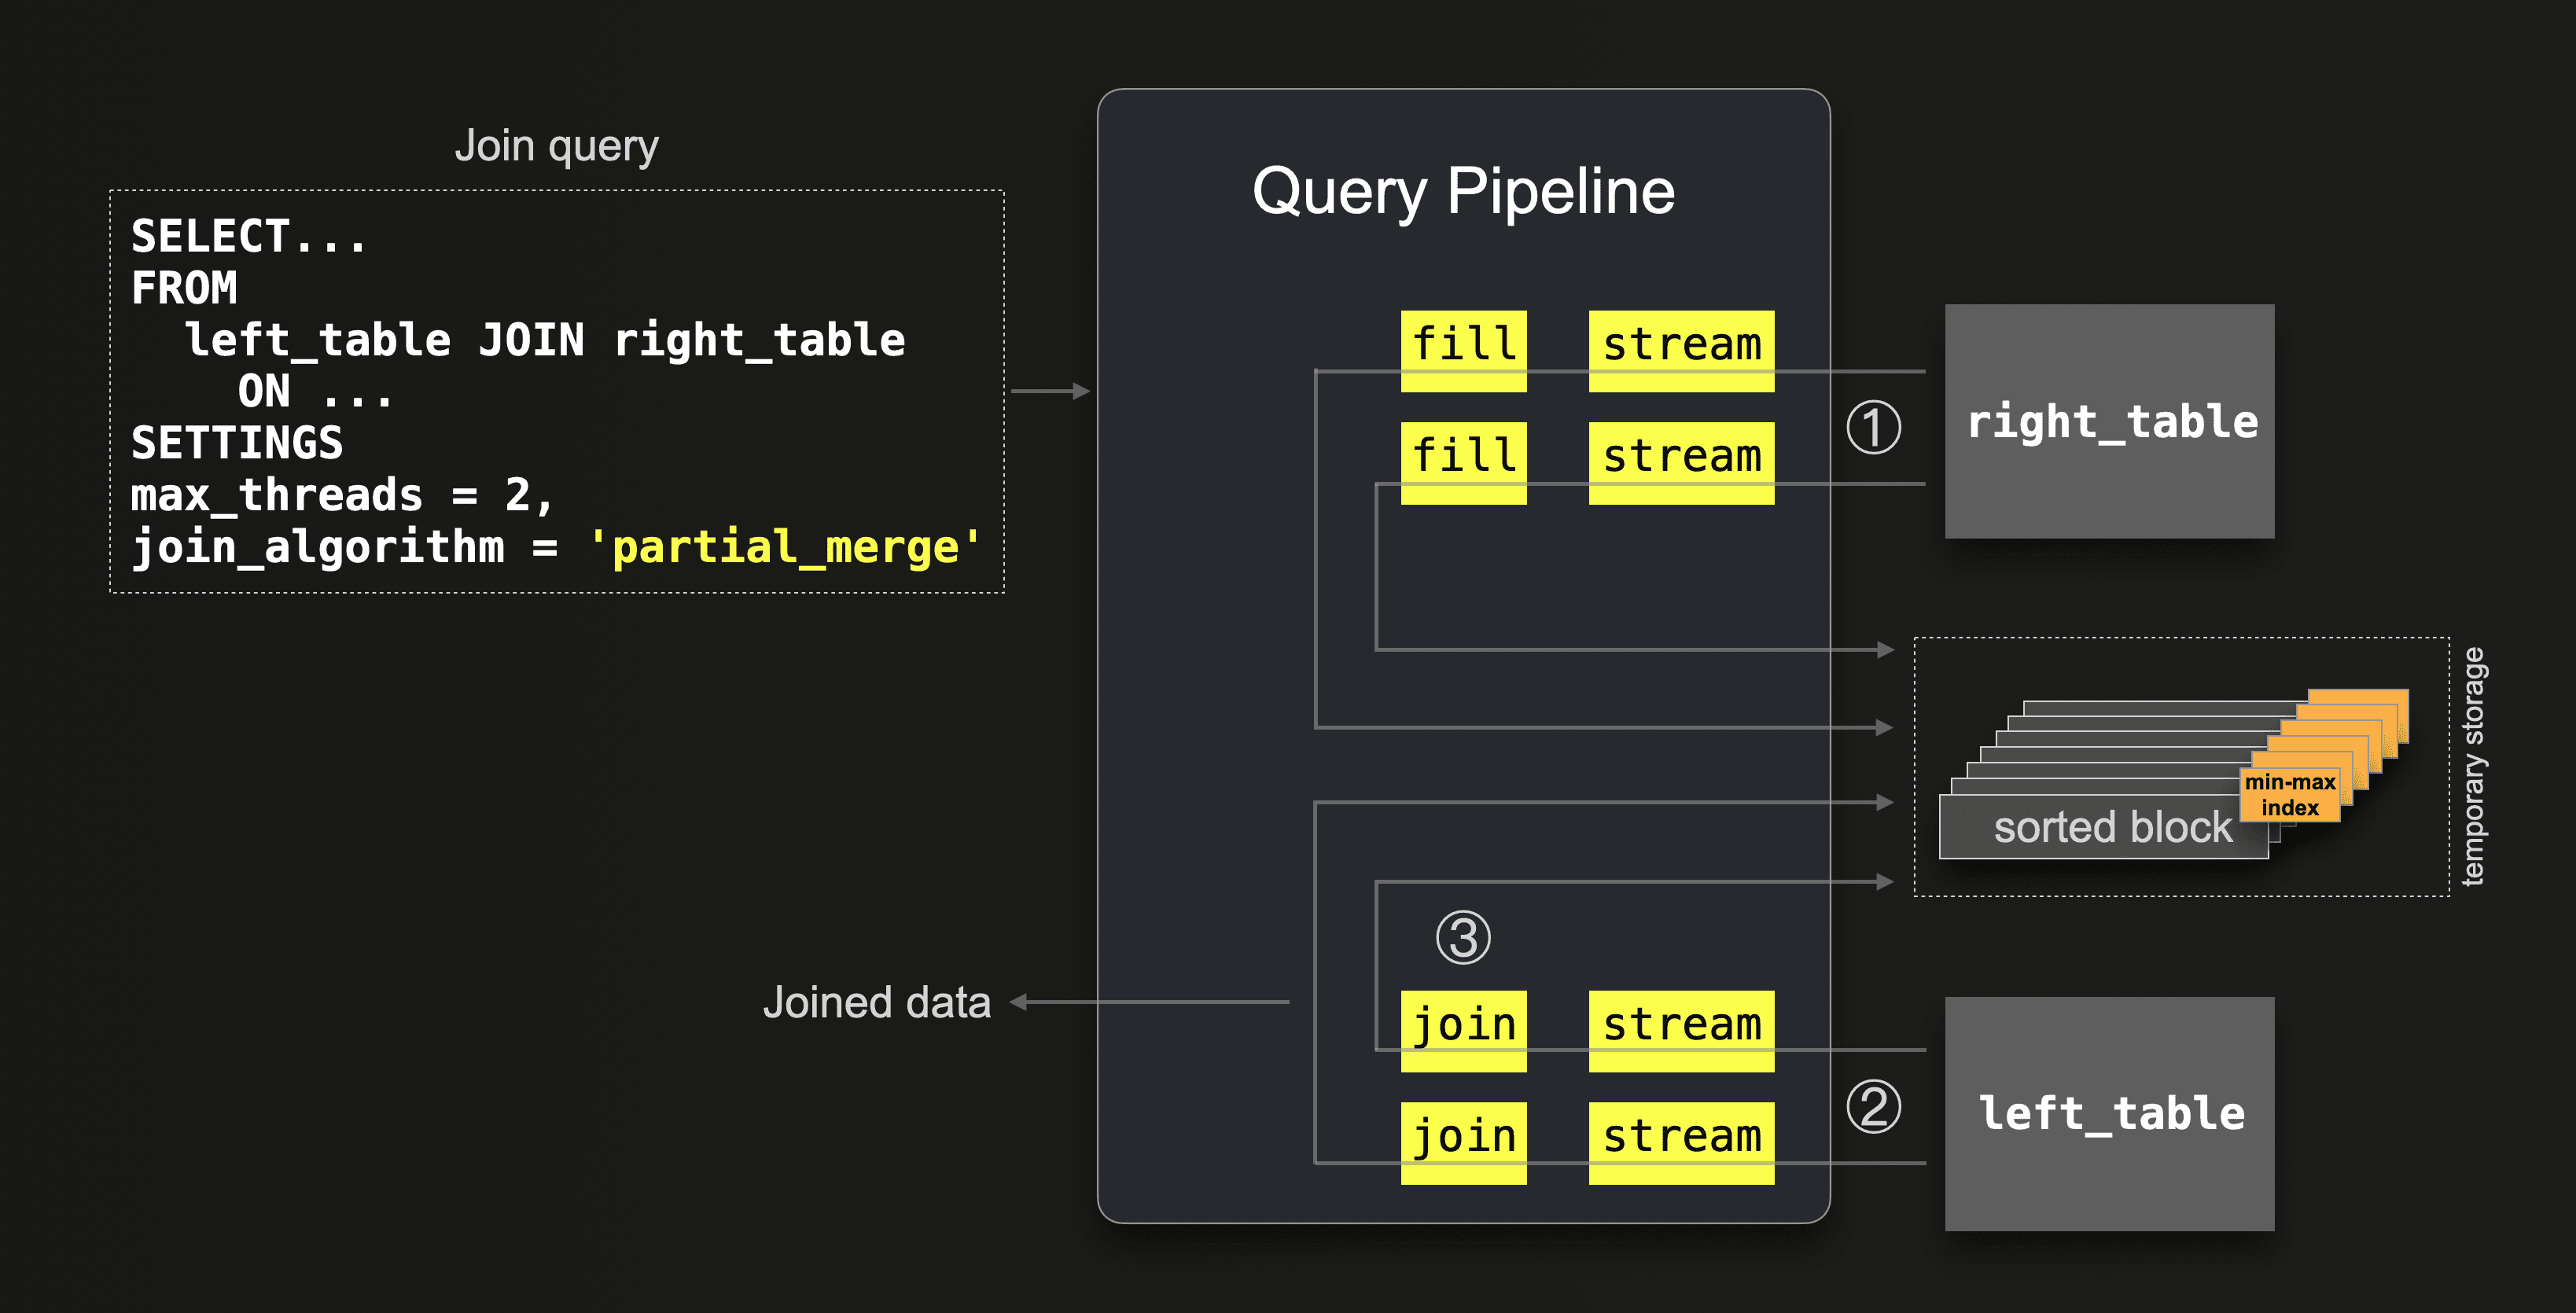2576x1313 pixels.
Task: Click the 'partial_merge' yellow text
Action: pyautogui.click(x=784, y=547)
